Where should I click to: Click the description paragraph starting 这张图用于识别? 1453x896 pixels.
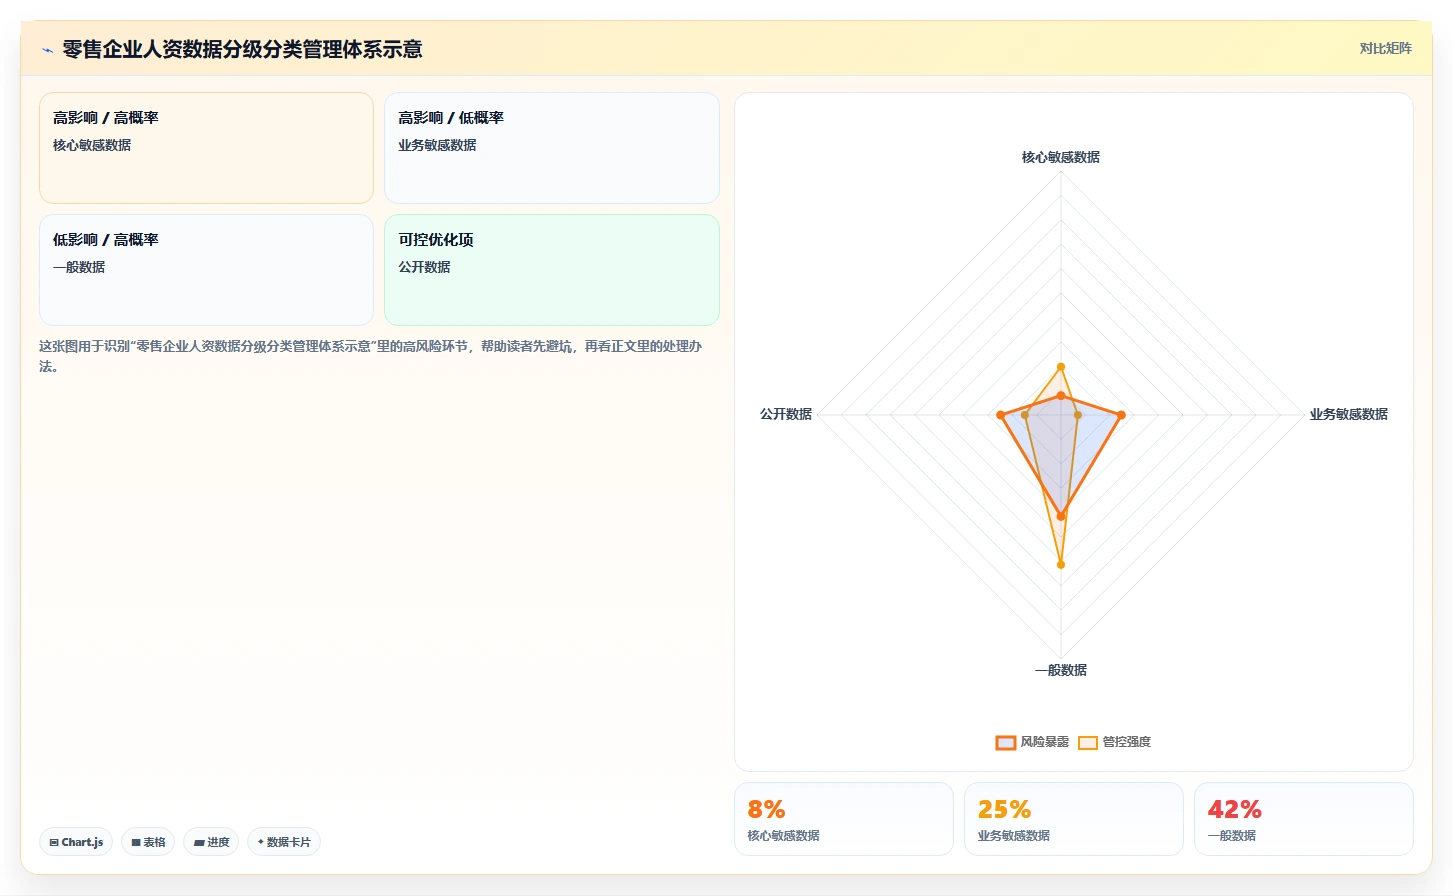(371, 356)
